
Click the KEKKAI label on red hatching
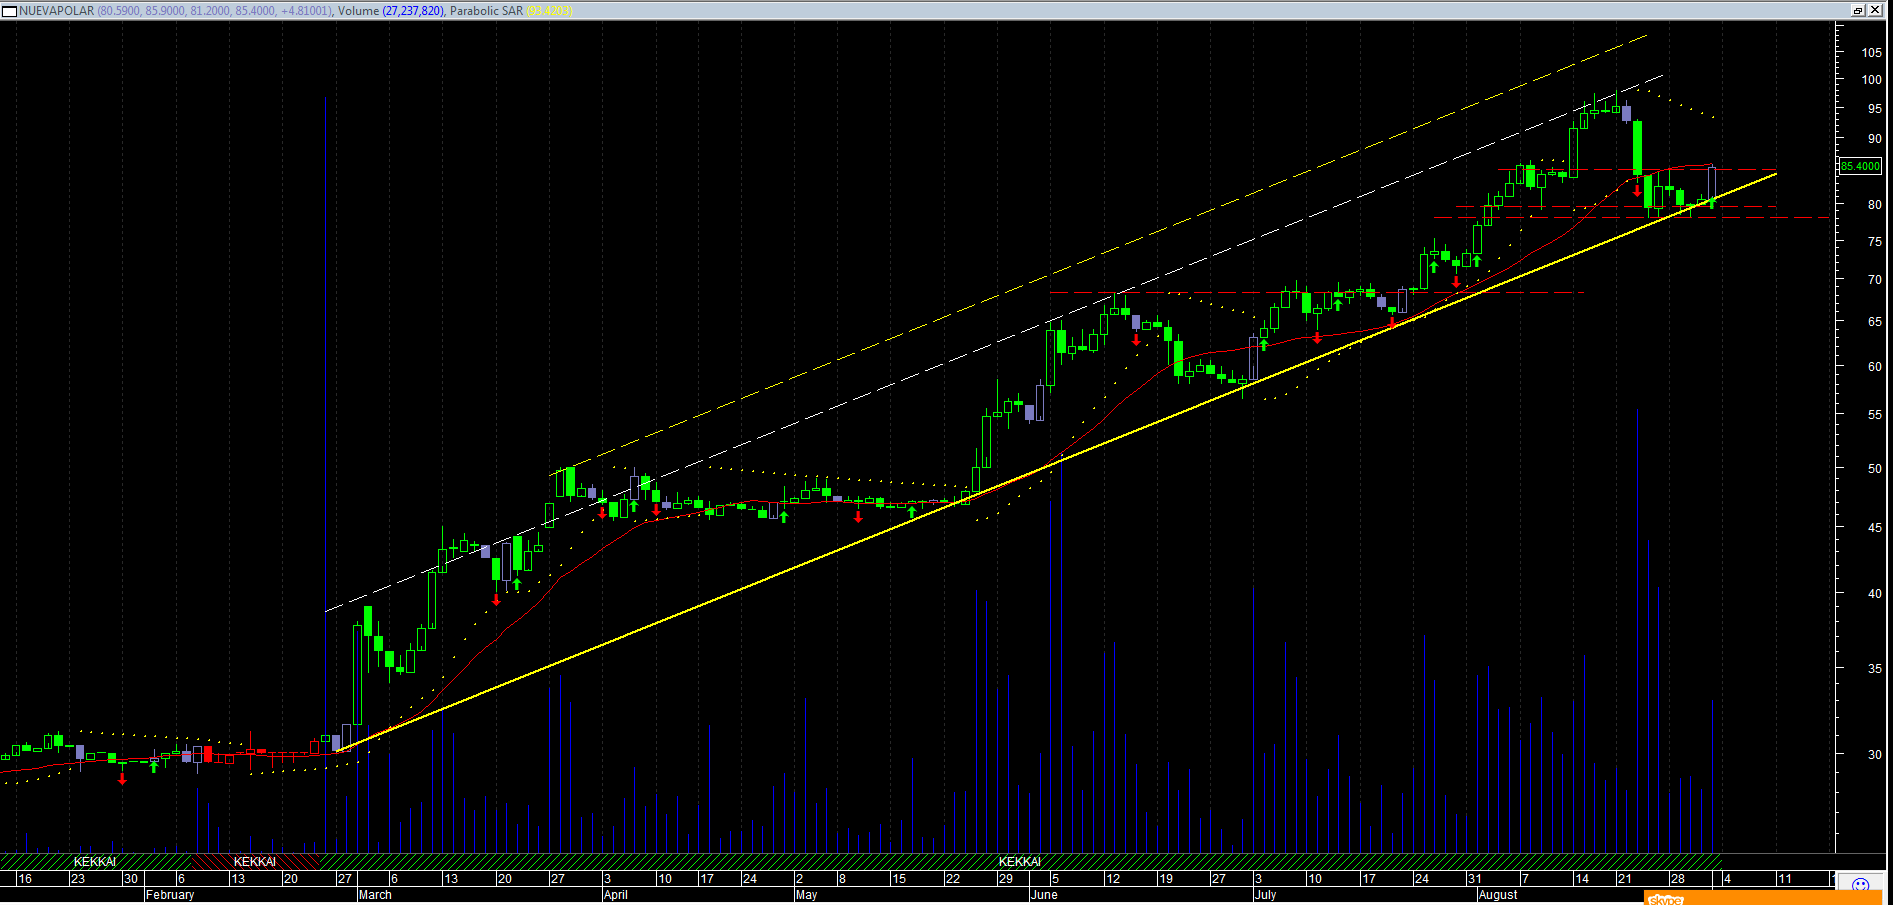[x=255, y=862]
